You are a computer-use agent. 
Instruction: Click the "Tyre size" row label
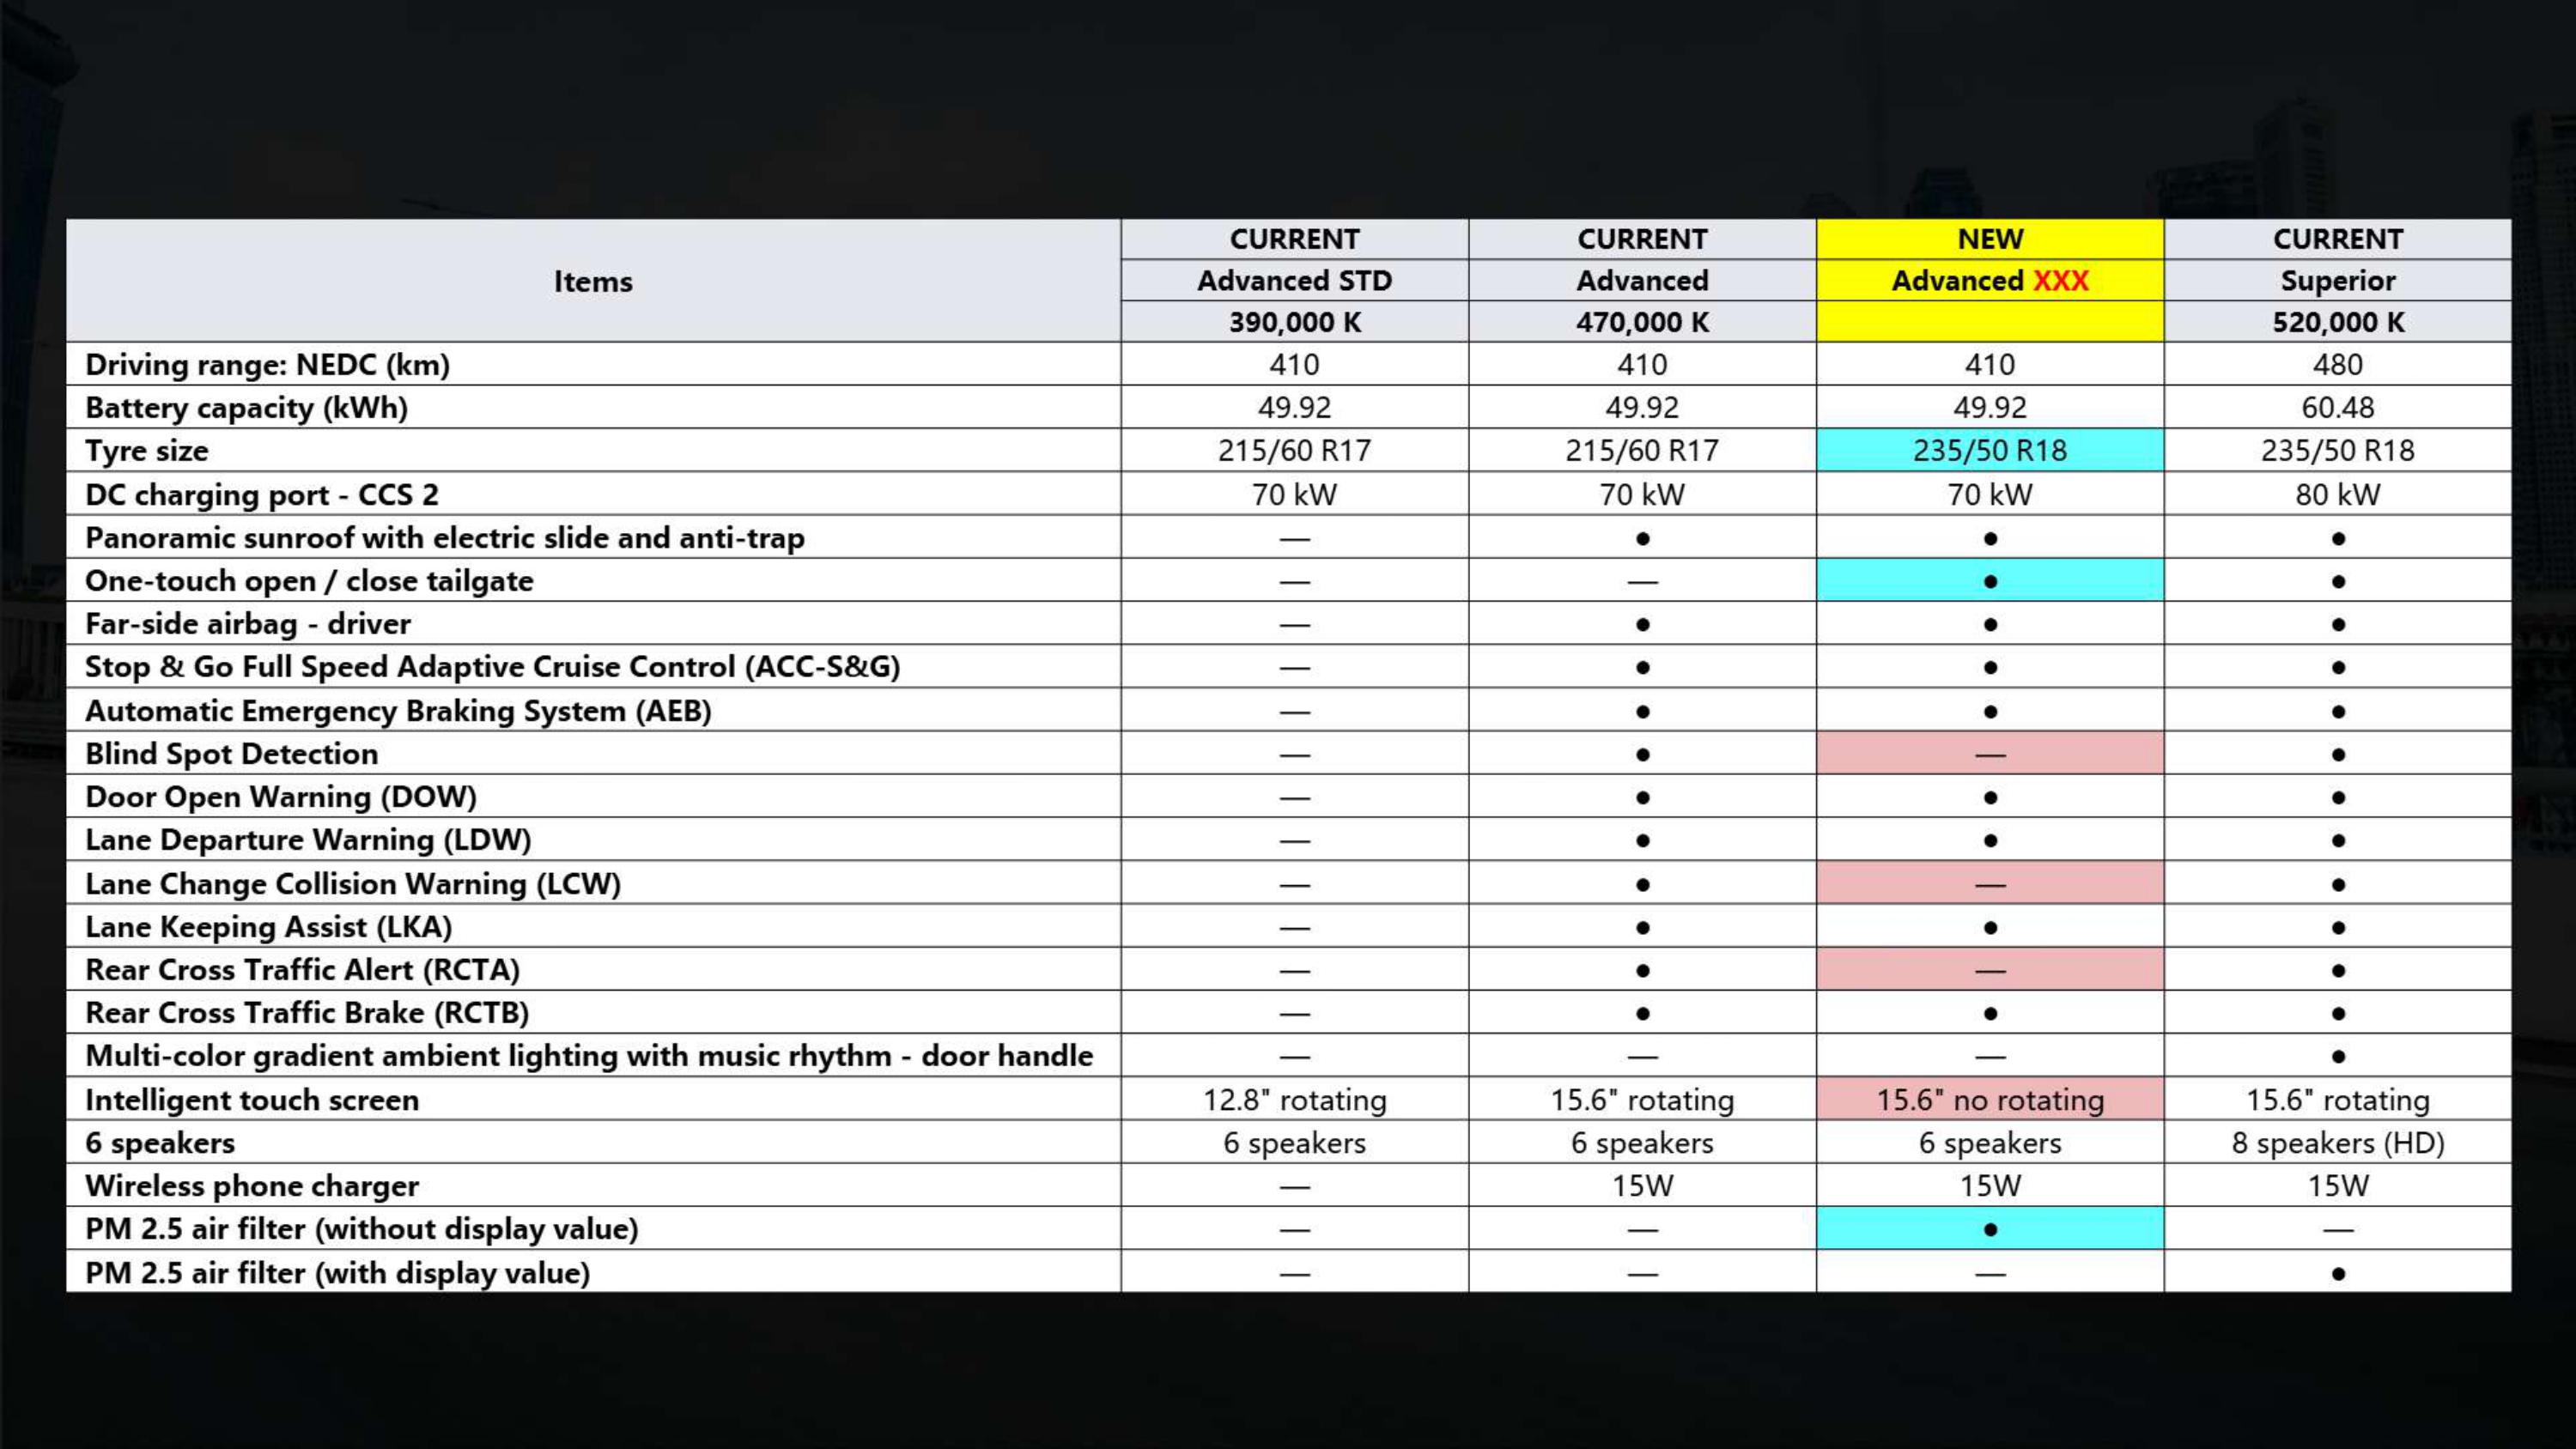pos(147,451)
